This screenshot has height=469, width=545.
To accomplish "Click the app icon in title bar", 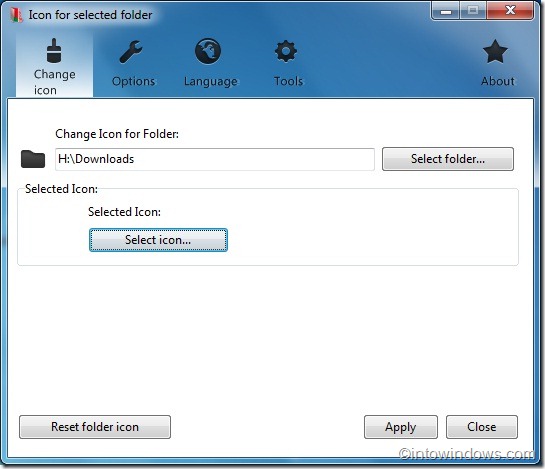I will tap(16, 15).
